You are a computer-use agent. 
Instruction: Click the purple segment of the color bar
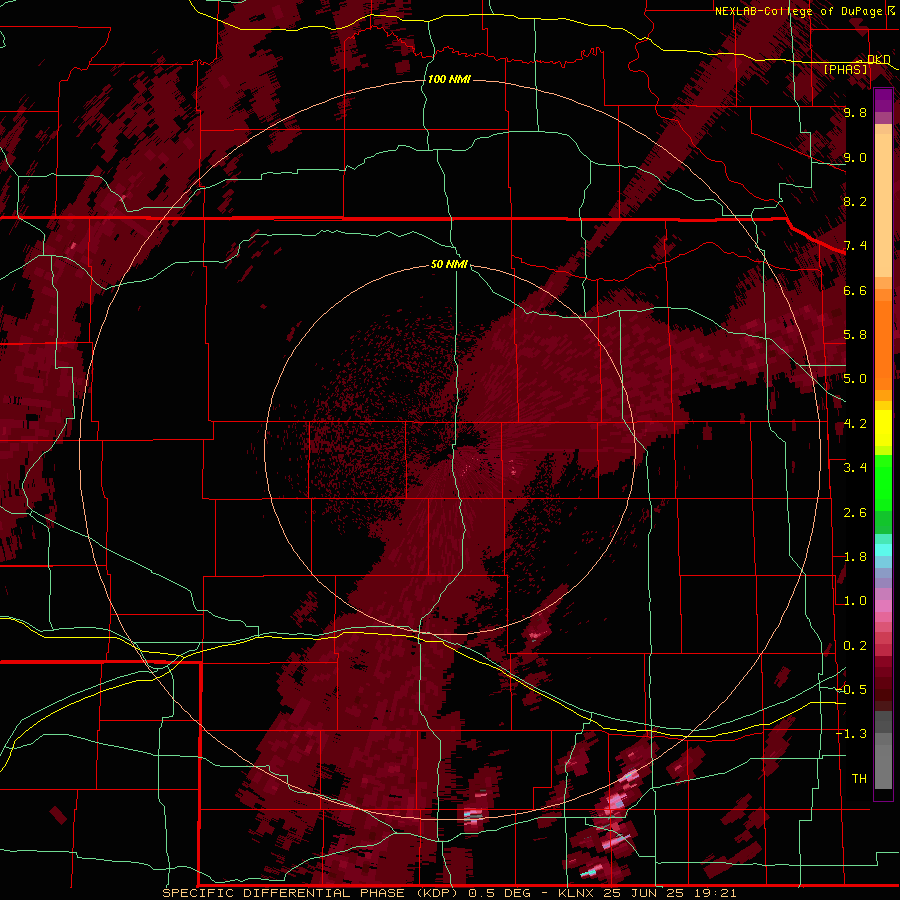[883, 100]
